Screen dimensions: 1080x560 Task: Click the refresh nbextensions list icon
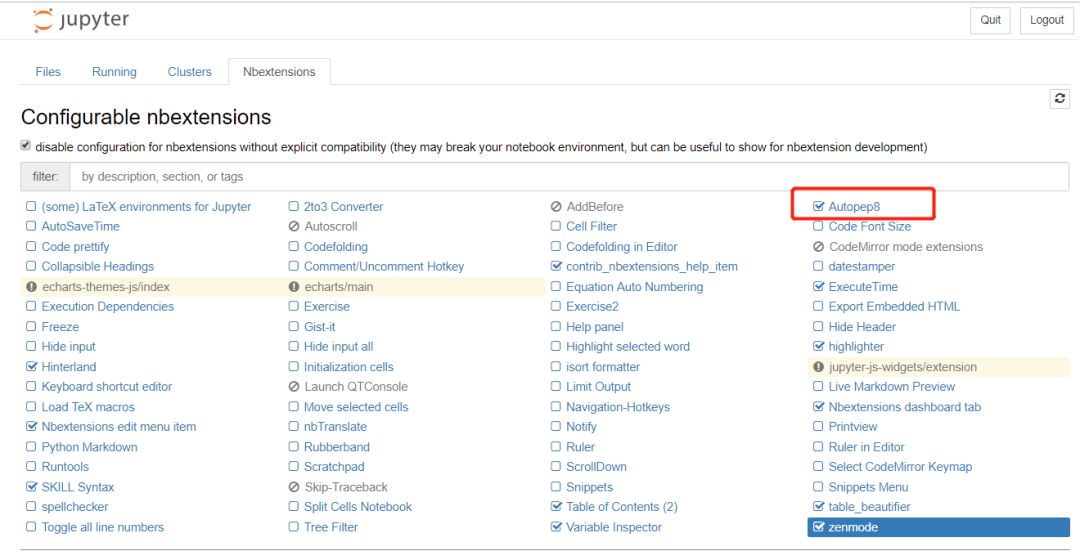[1059, 98]
